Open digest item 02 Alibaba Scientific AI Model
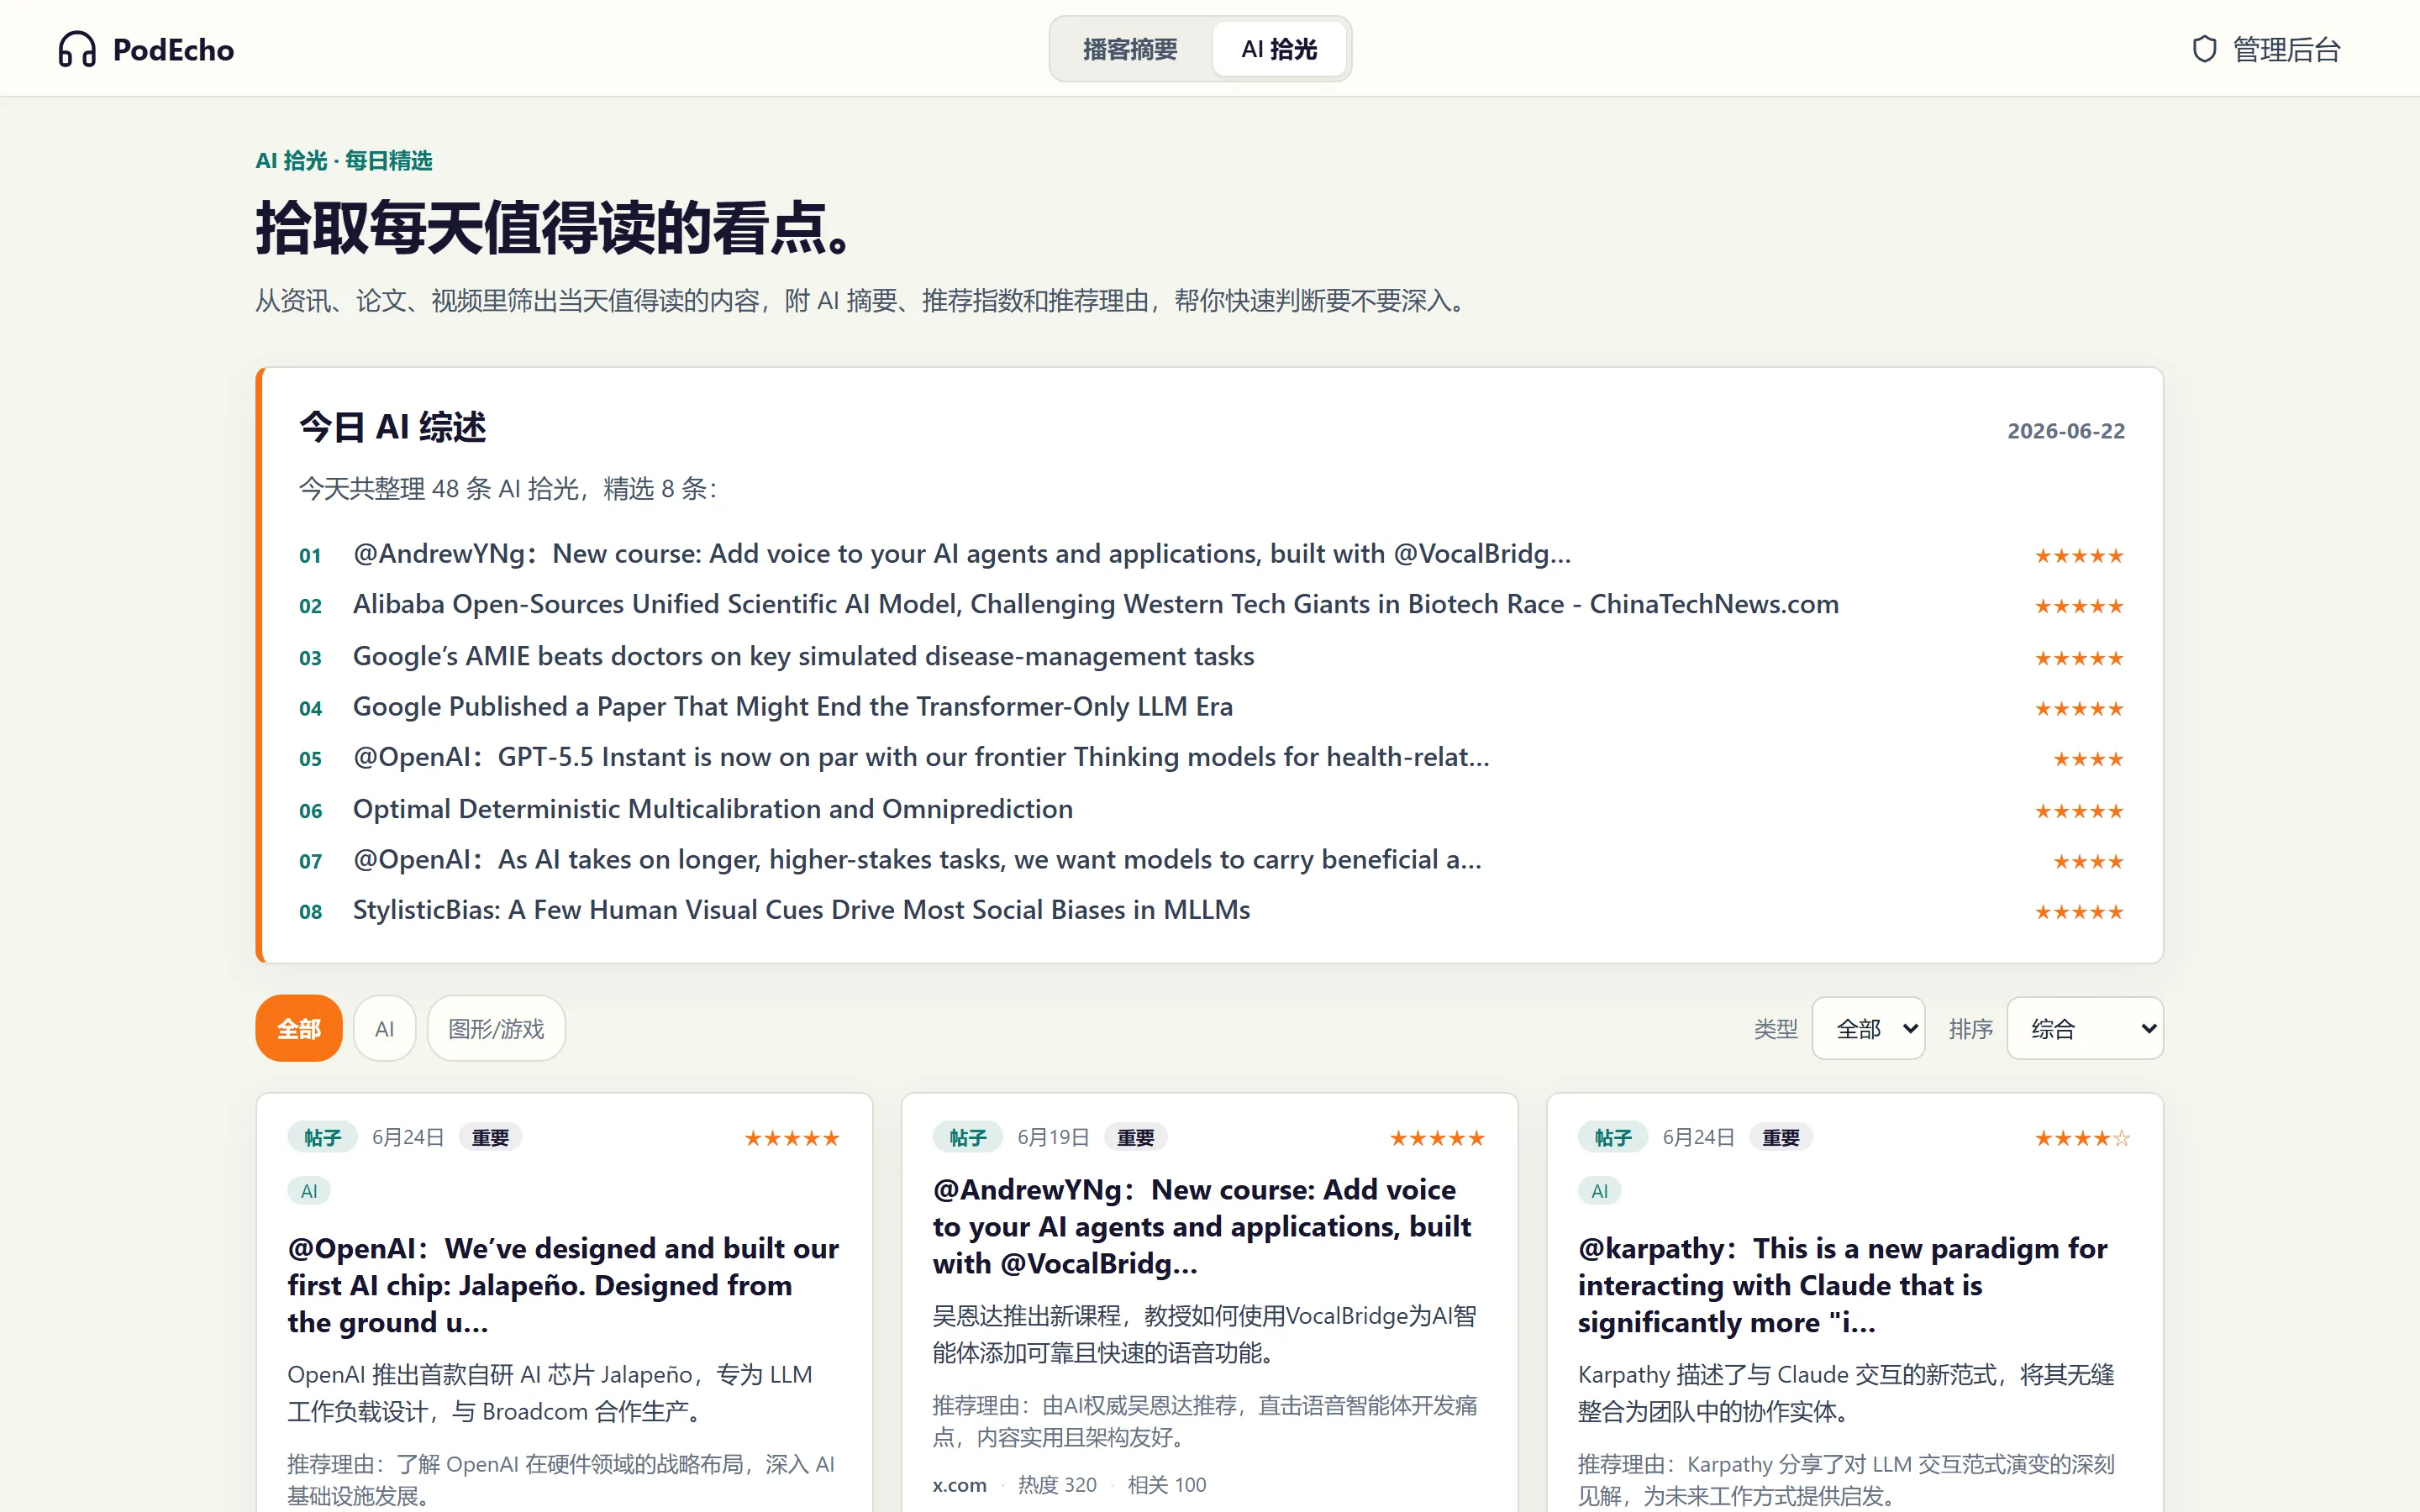Viewport: 2420px width, 1512px height. (x=1096, y=604)
